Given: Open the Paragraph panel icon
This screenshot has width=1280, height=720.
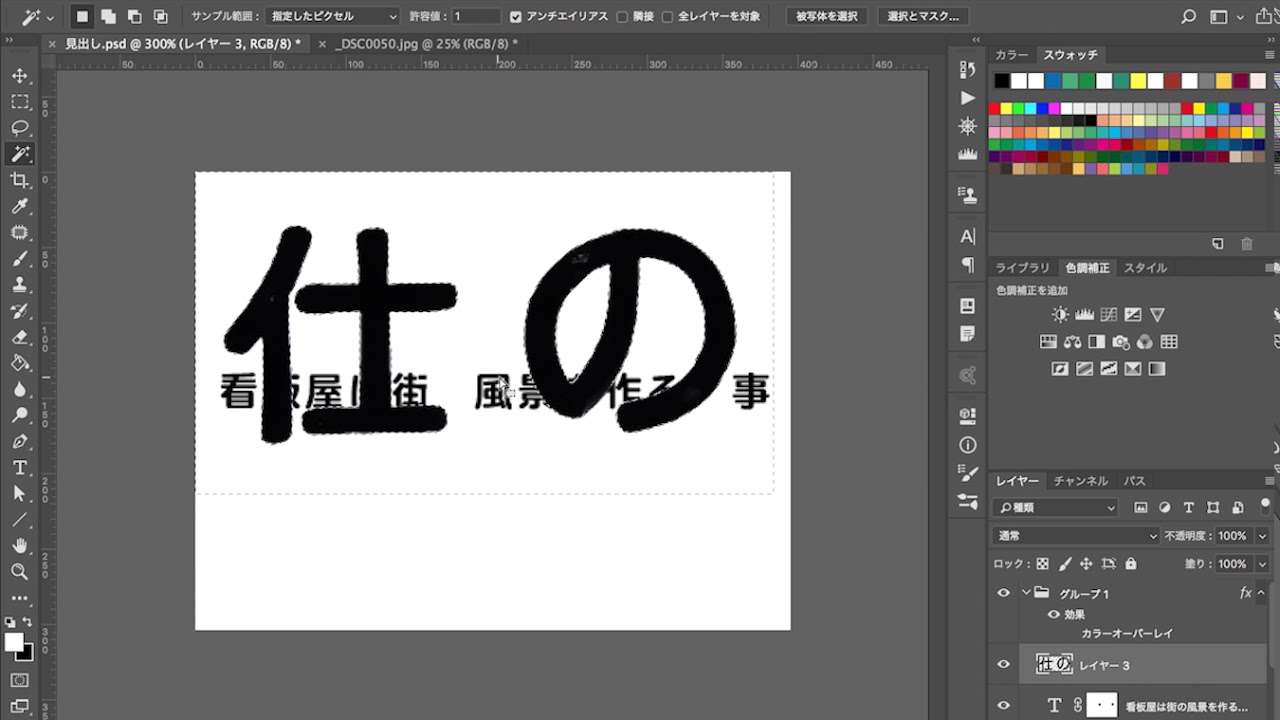Looking at the screenshot, I should point(967,265).
